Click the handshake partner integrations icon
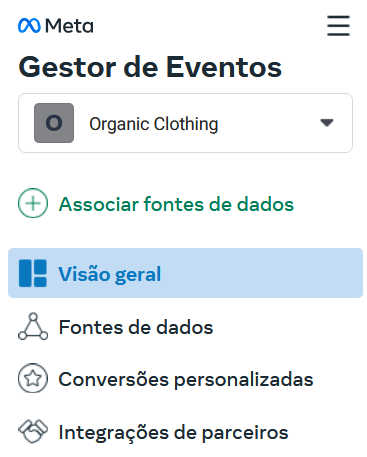The height and width of the screenshot is (457, 367). pyautogui.click(x=33, y=431)
